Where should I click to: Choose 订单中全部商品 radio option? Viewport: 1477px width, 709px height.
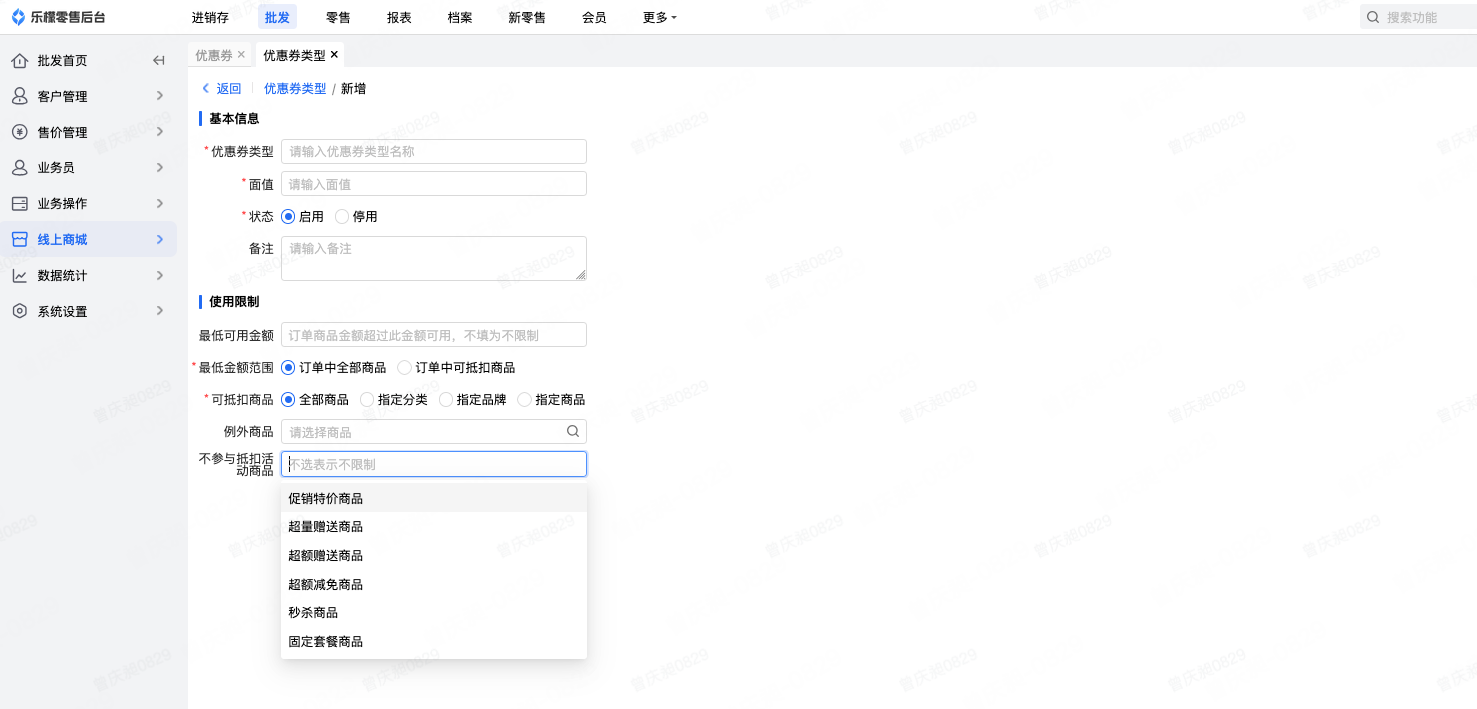(288, 368)
